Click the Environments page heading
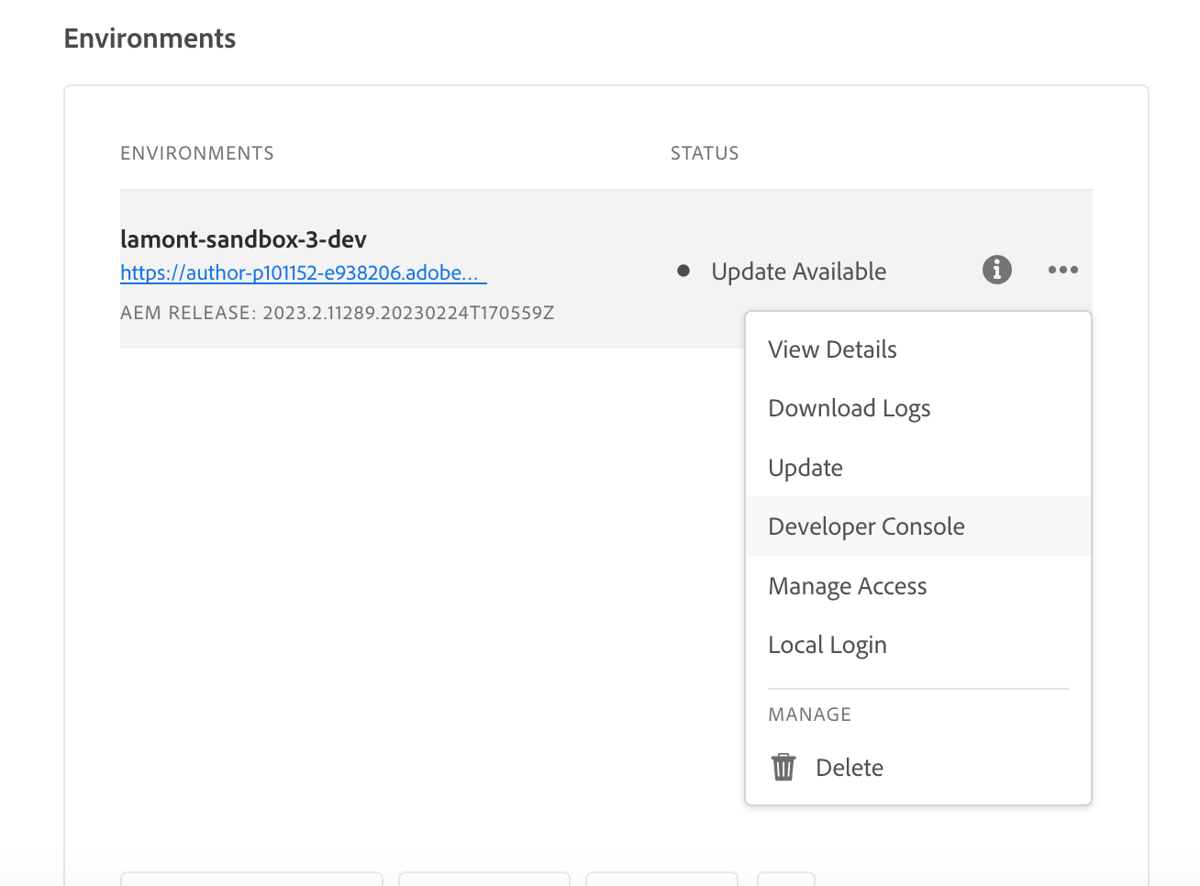This screenshot has height=886, width=1200. [x=149, y=37]
